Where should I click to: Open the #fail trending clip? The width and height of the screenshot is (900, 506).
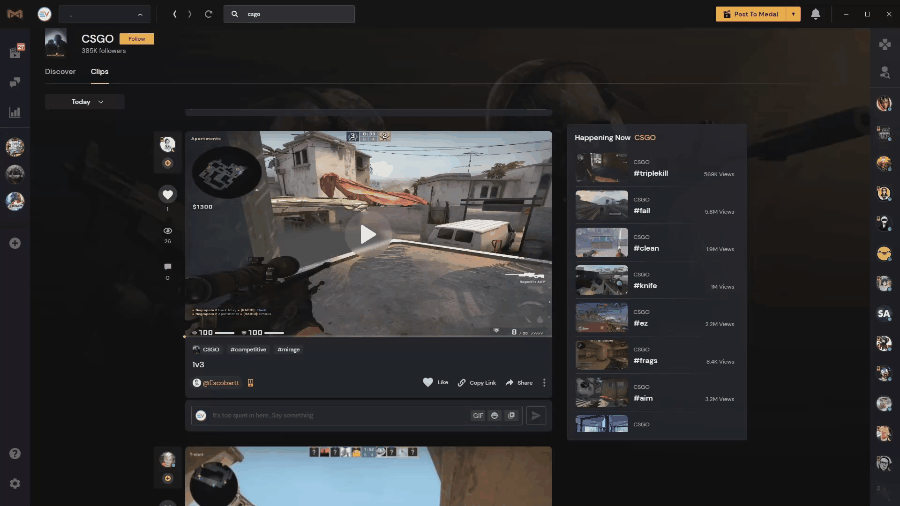point(655,205)
